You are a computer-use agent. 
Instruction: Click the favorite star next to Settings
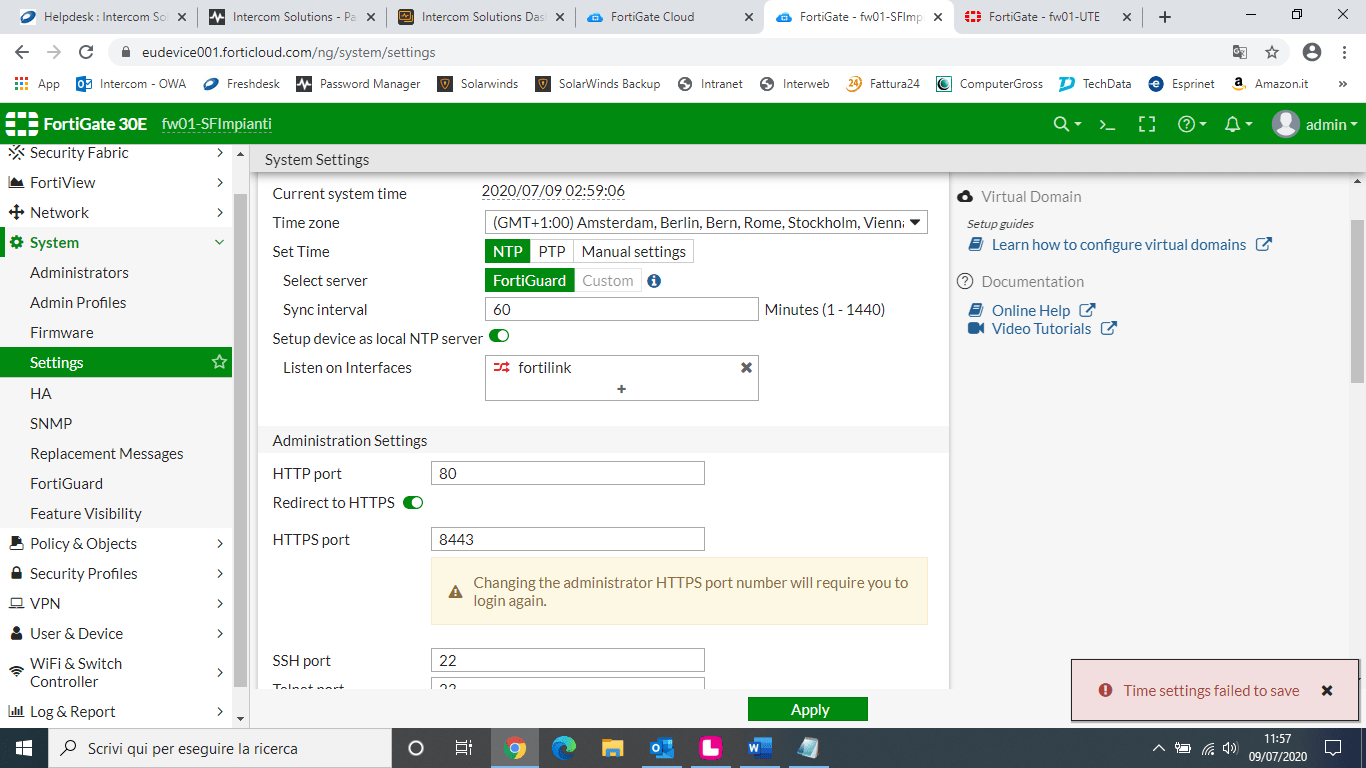coord(219,362)
